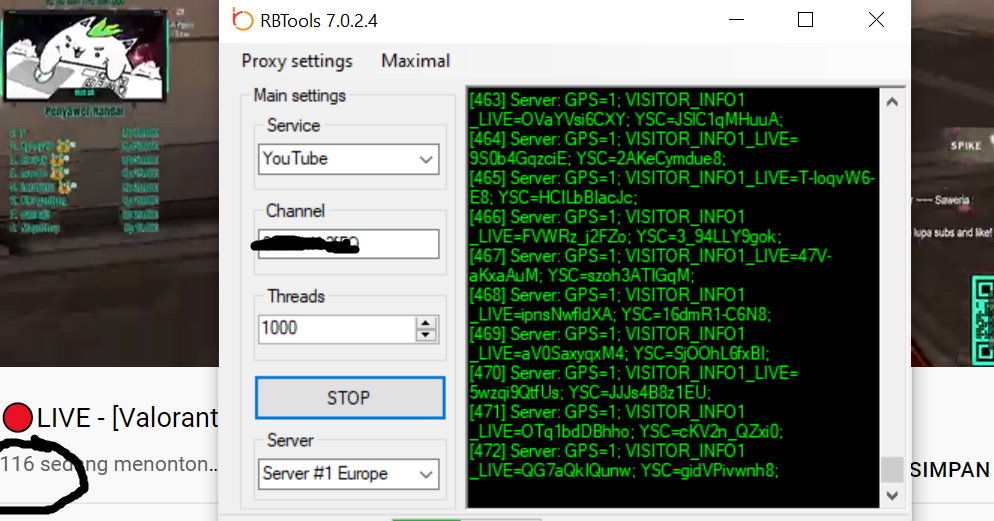Screen dimensions: 994x521
Task: Click the green progress bar at bottom
Action: pos(426,519)
